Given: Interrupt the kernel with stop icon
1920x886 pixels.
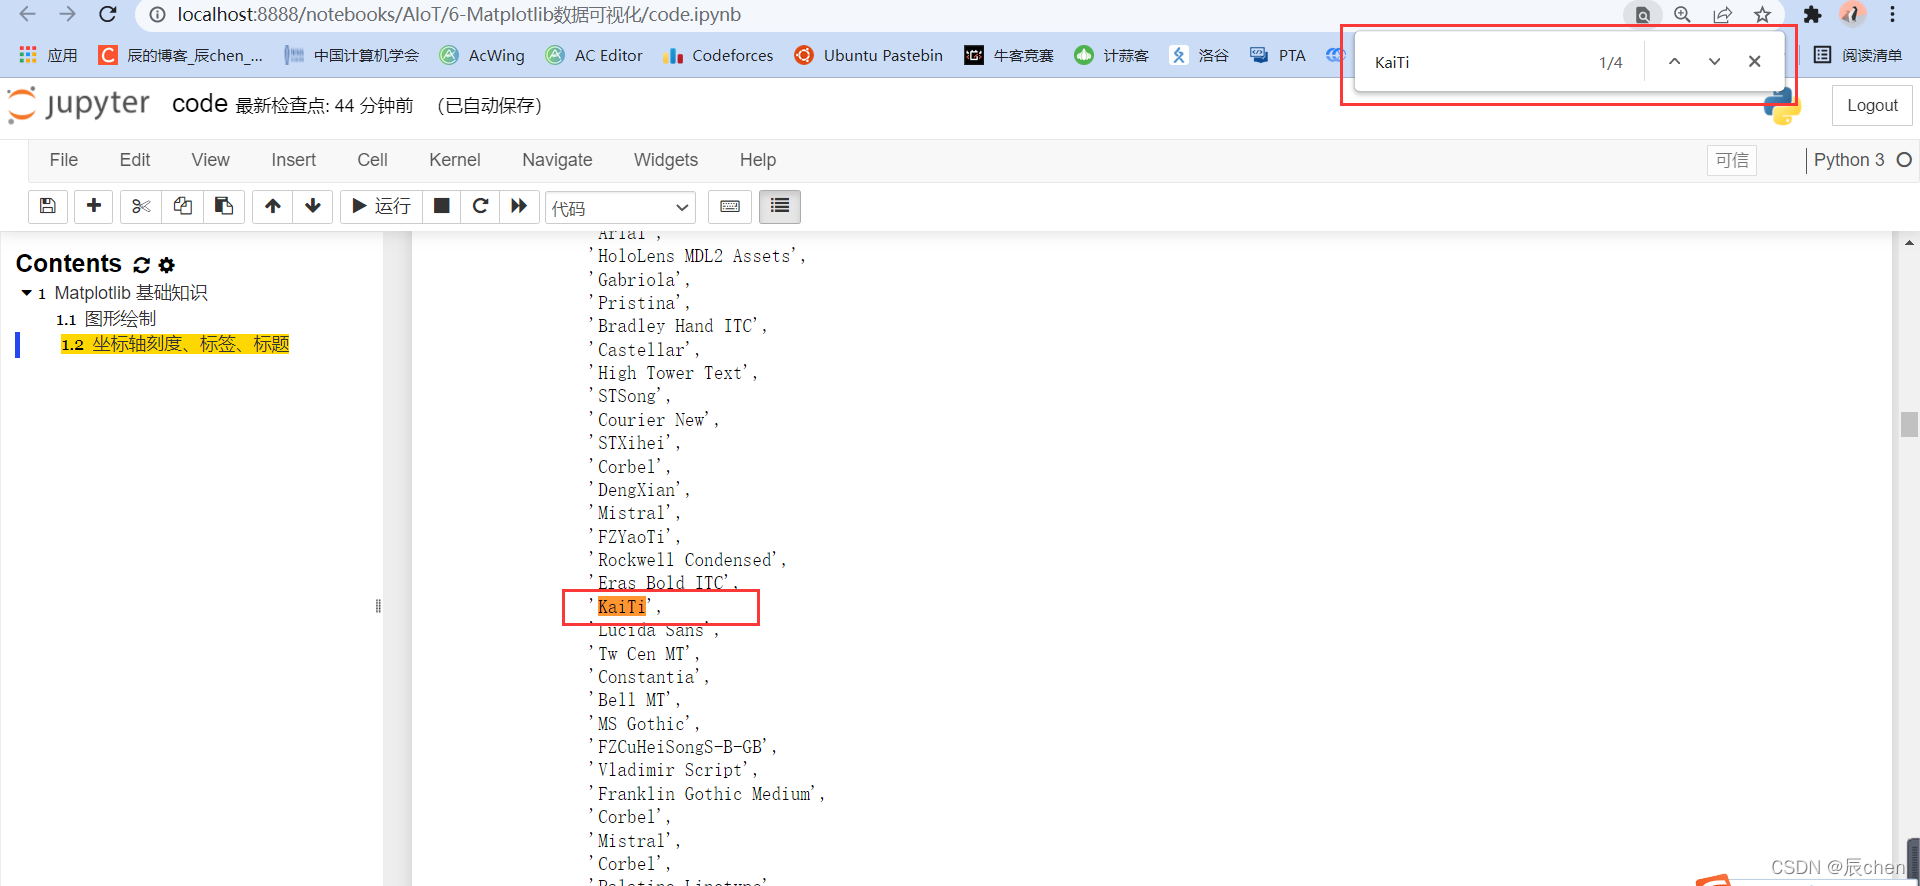Looking at the screenshot, I should click(441, 206).
